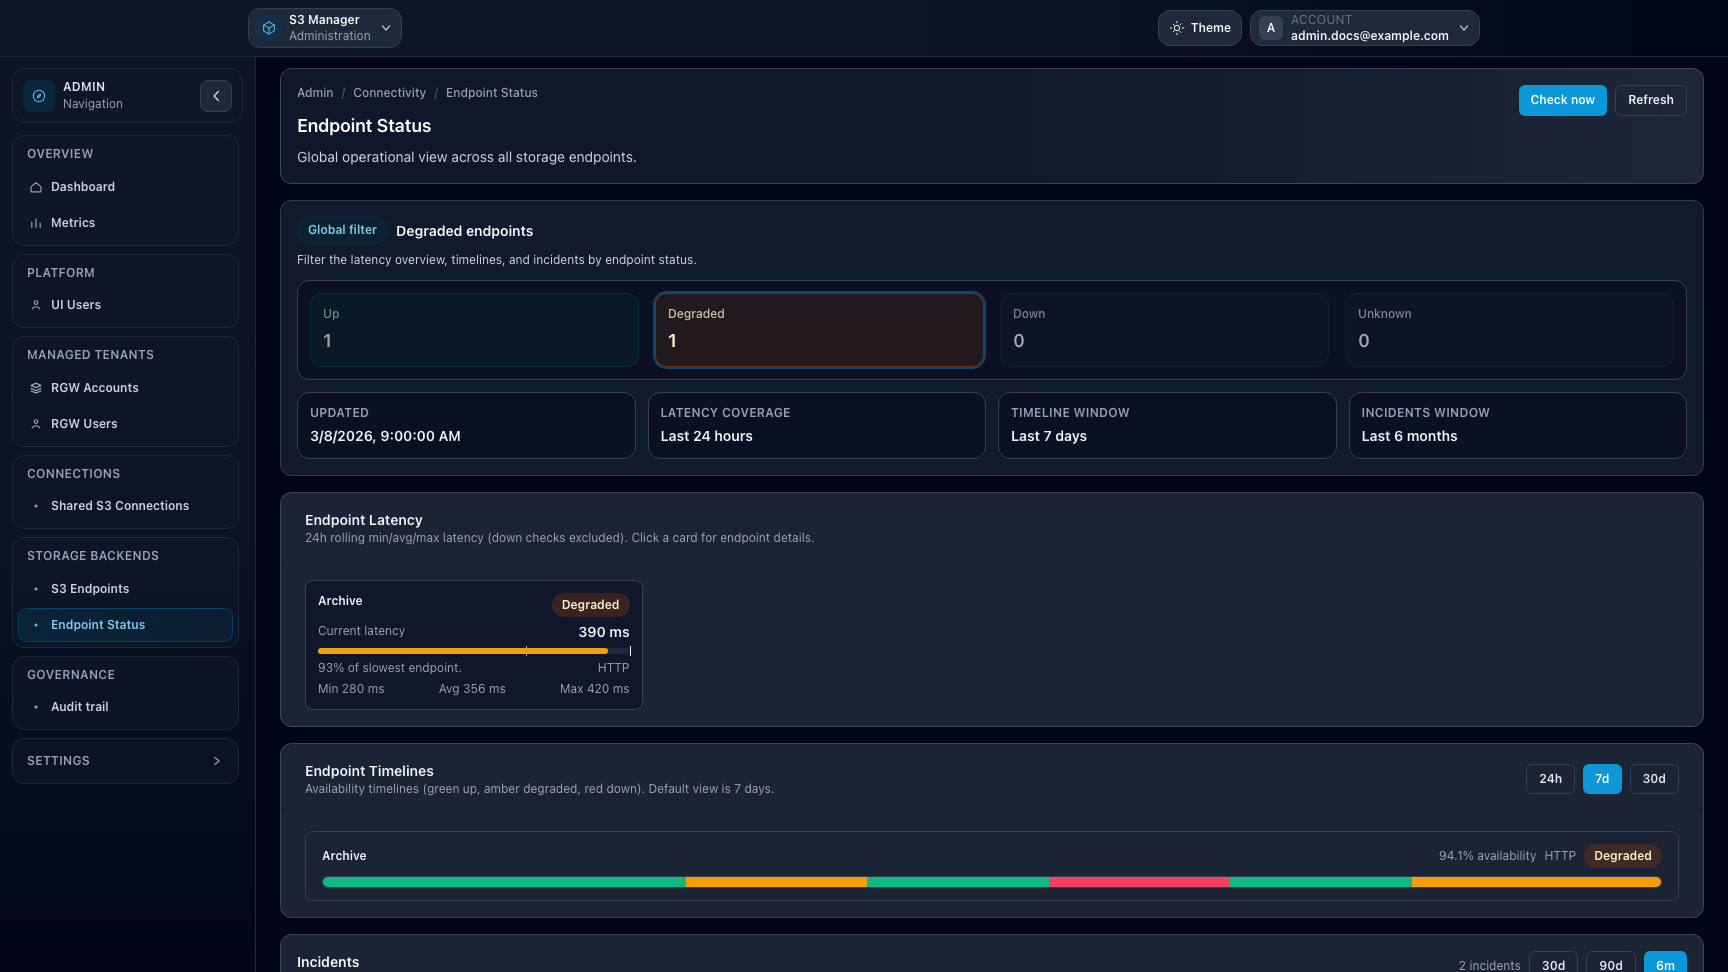The height and width of the screenshot is (972, 1728).
Task: Select the Metrics chart icon
Action: tap(36, 223)
